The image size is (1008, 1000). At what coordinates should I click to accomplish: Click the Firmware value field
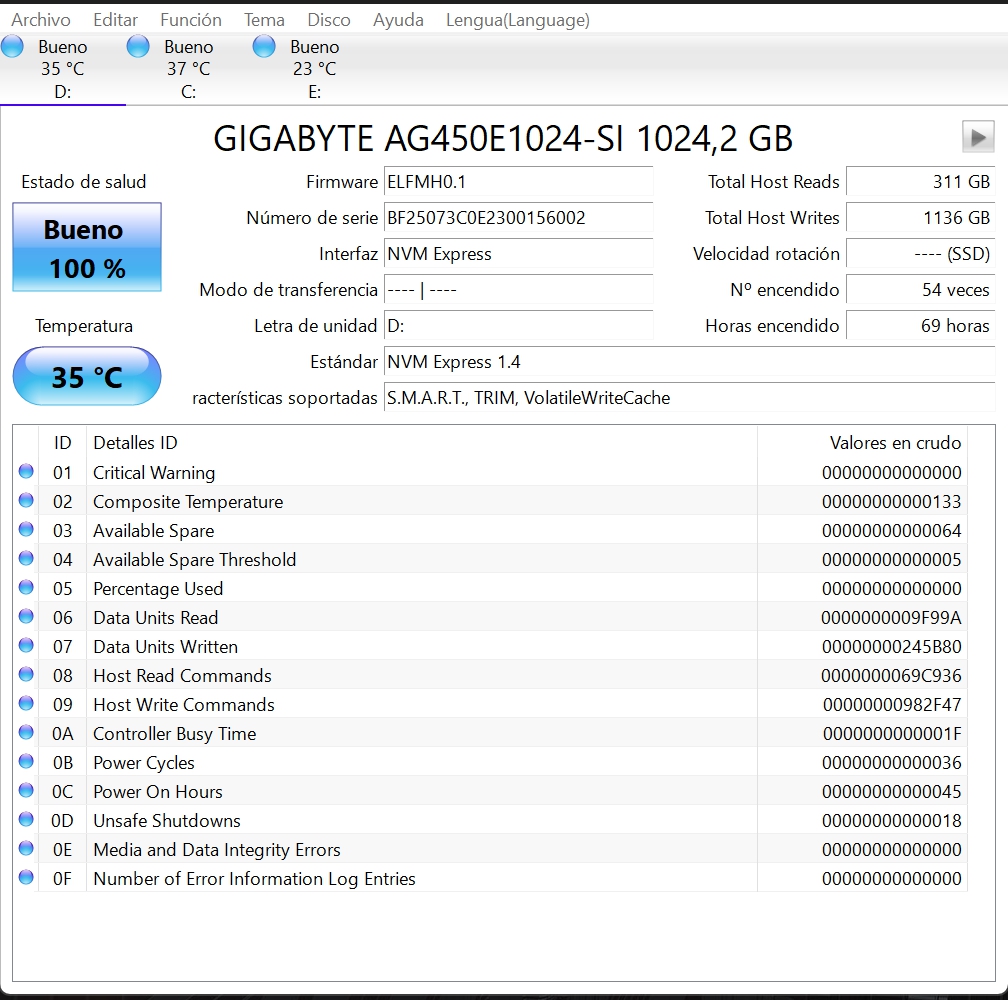(x=518, y=182)
